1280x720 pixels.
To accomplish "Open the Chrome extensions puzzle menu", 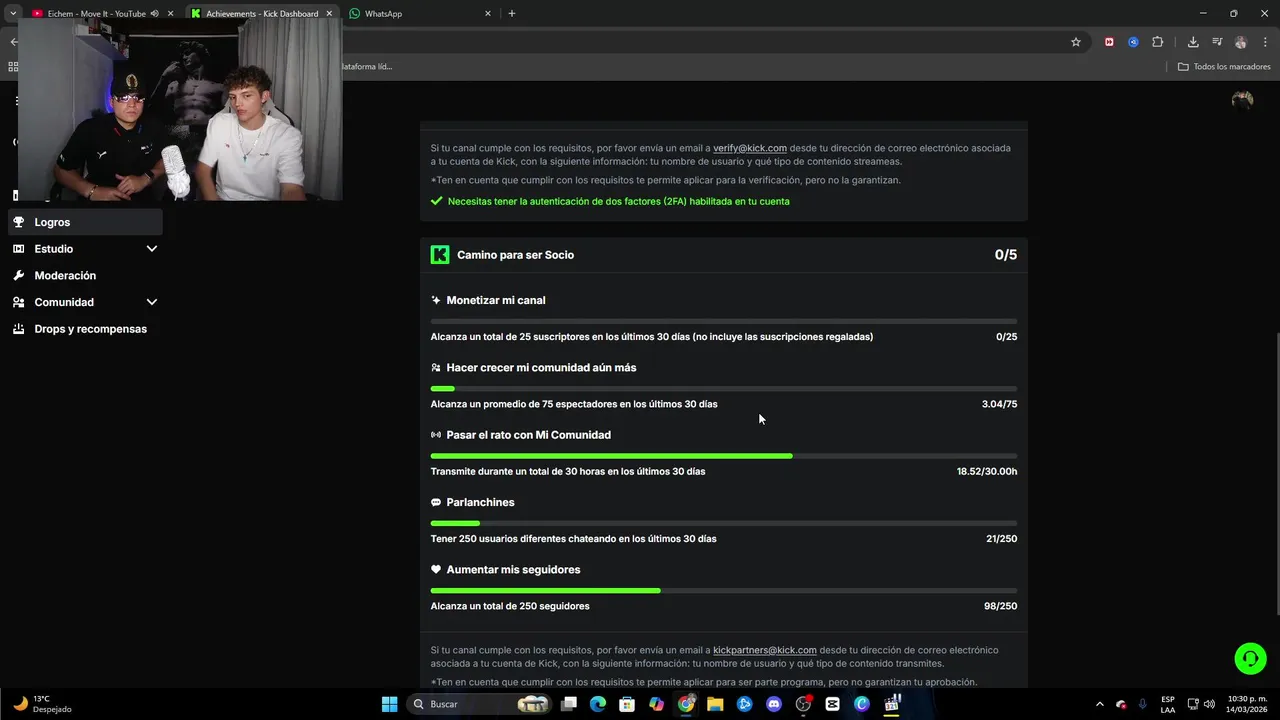I will (1158, 42).
